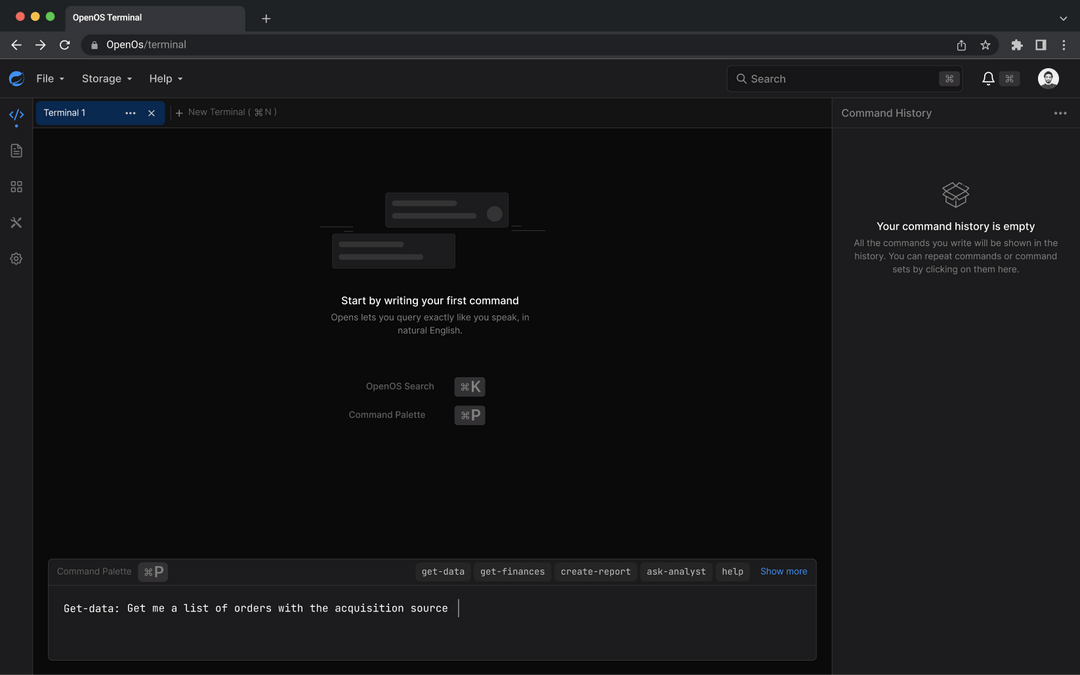The image size is (1080, 675).
Task: Reload the page with refresh icon
Action: coord(65,45)
